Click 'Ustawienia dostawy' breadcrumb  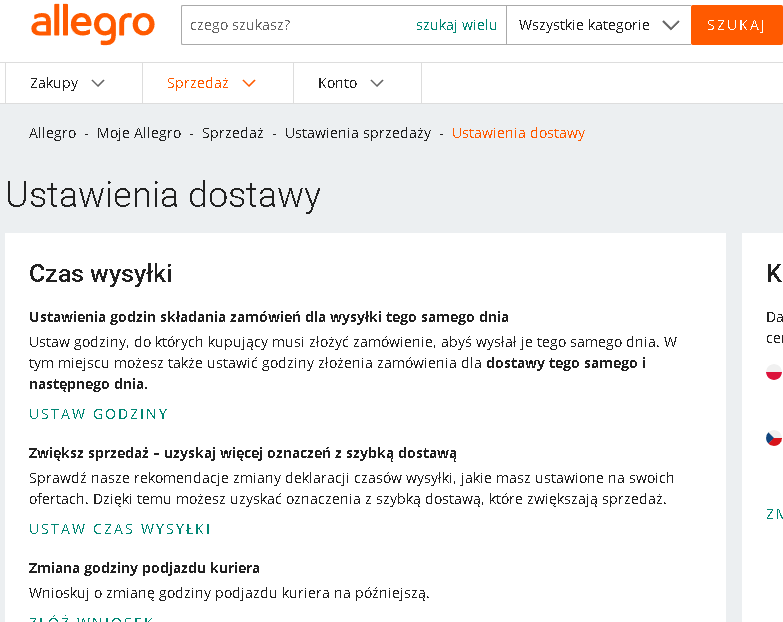coord(518,133)
